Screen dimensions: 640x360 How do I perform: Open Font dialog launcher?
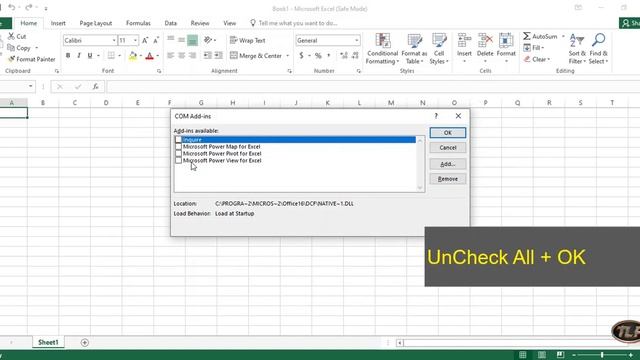click(159, 71)
